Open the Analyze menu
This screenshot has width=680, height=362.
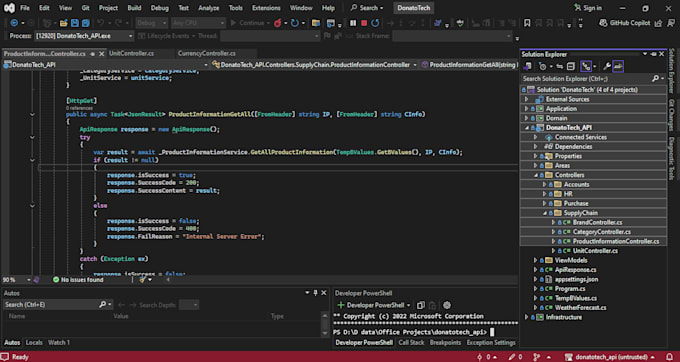[209, 8]
